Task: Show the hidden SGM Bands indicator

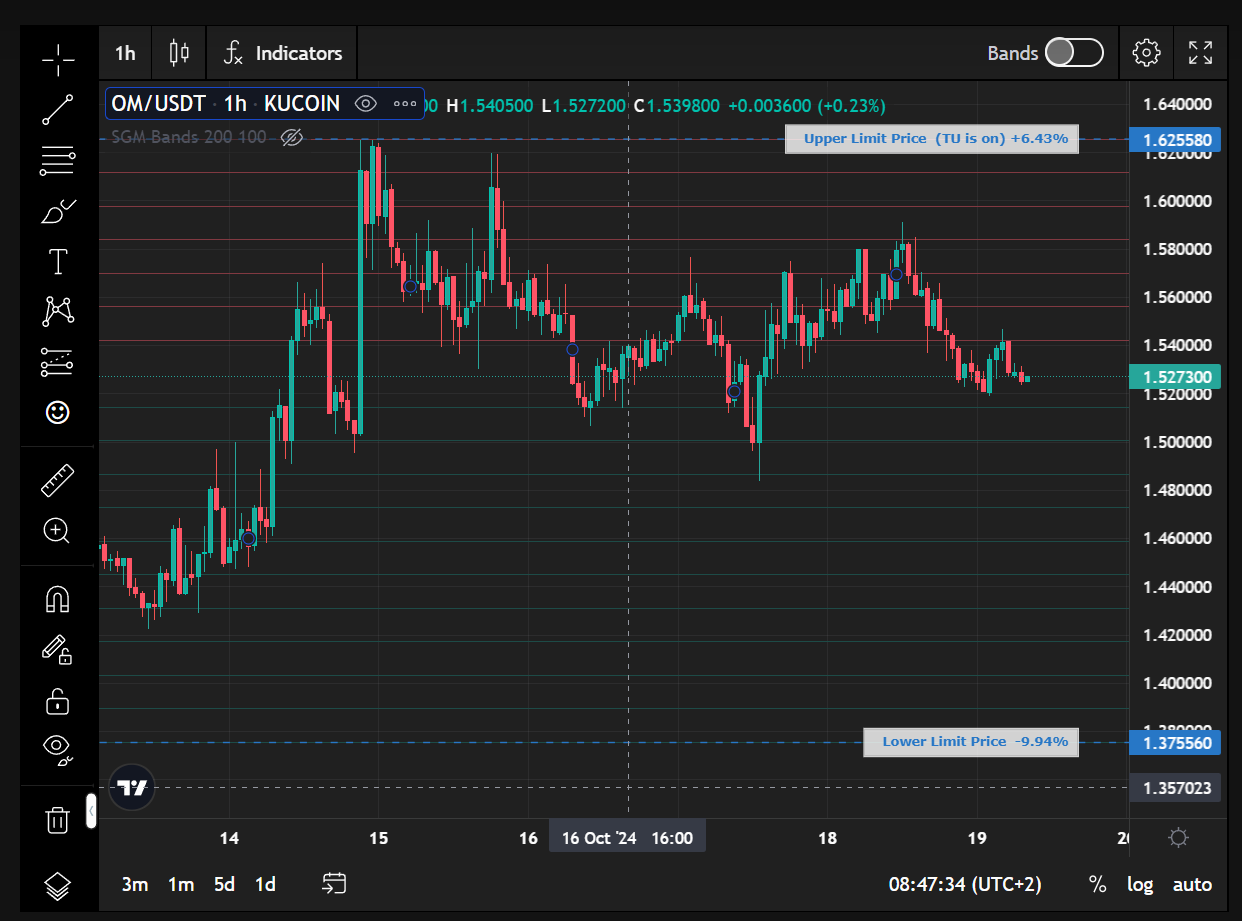Action: pos(291,137)
